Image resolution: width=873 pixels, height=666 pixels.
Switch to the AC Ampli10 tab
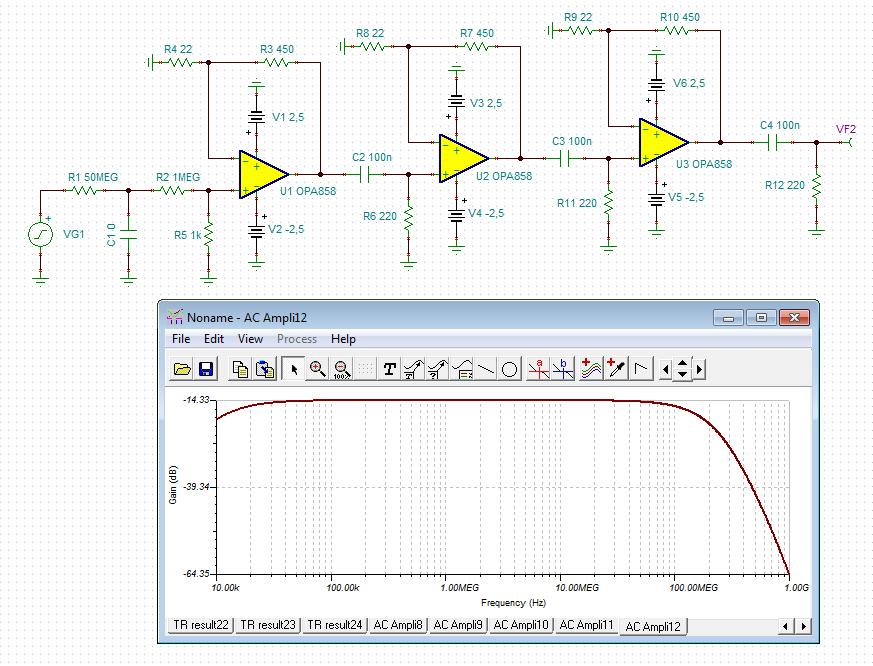[521, 625]
